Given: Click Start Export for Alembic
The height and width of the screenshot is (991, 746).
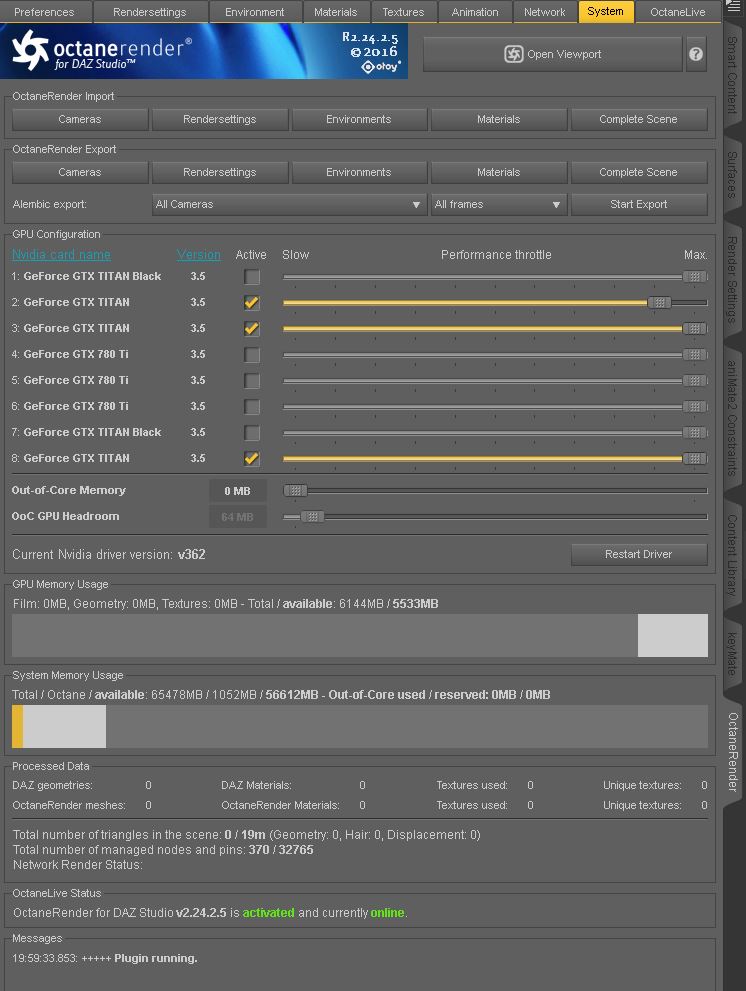Looking at the screenshot, I should point(639,204).
